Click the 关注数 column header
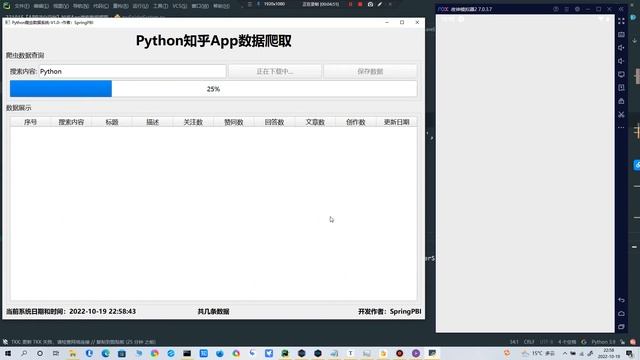The image size is (640, 360). 193,122
